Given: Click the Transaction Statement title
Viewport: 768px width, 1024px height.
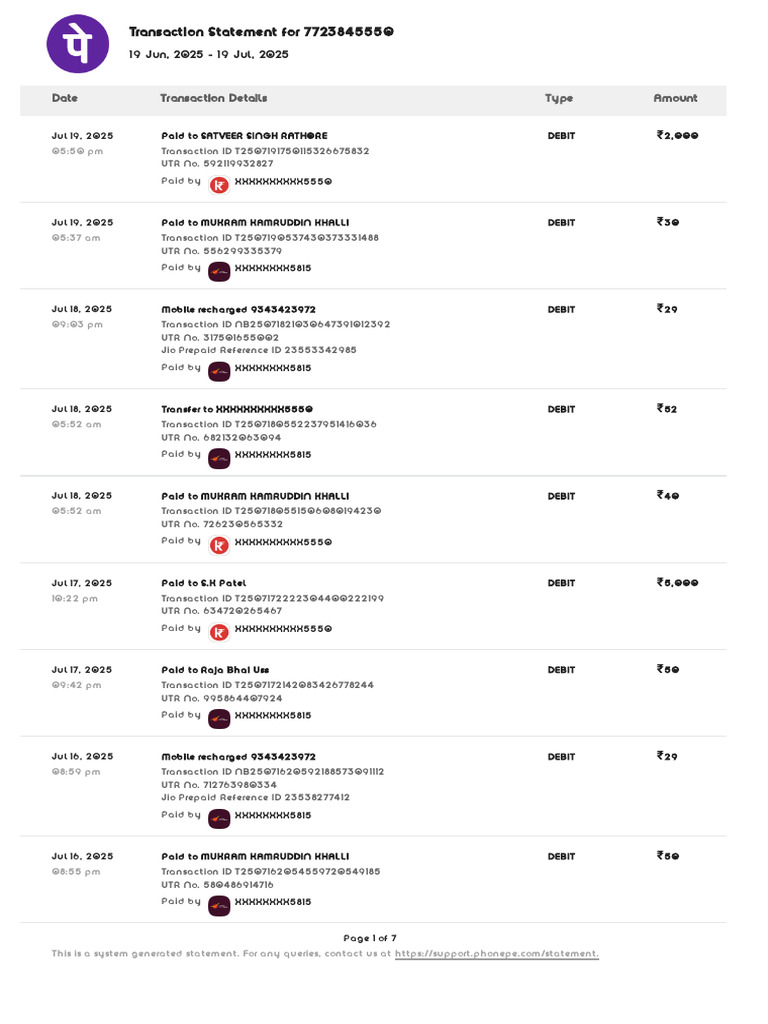Looking at the screenshot, I should (x=261, y=32).
